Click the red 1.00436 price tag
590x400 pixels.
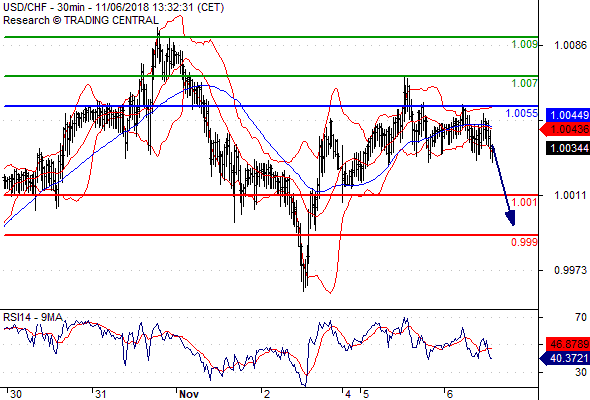point(564,130)
